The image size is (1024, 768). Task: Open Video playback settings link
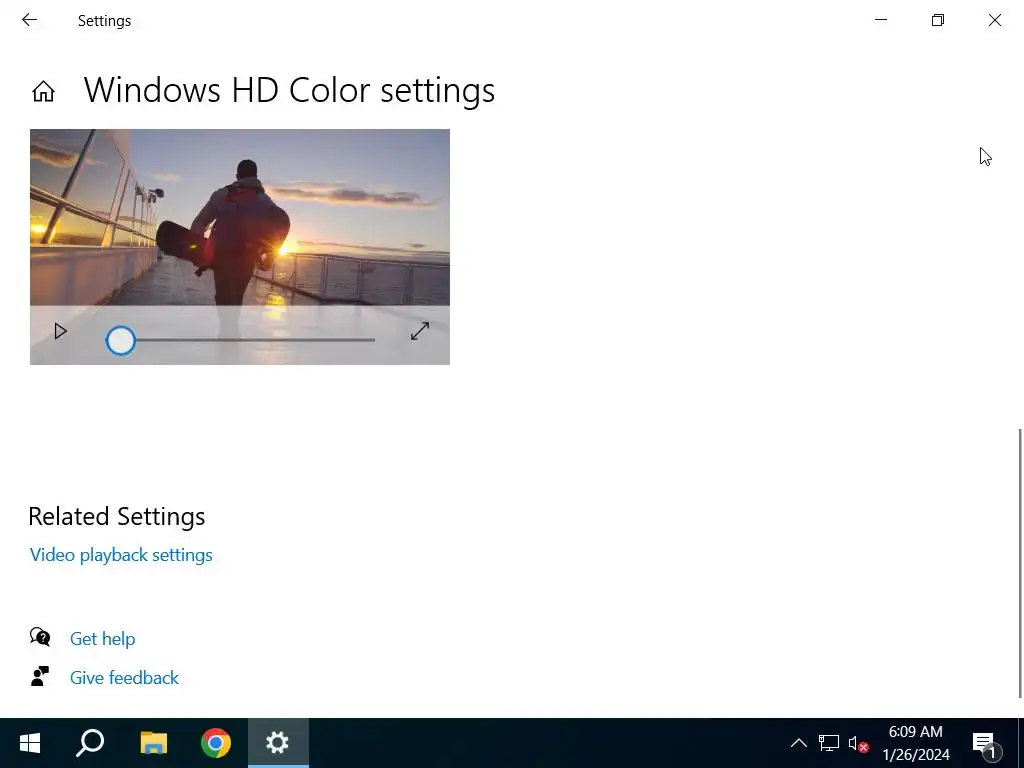[121, 555]
